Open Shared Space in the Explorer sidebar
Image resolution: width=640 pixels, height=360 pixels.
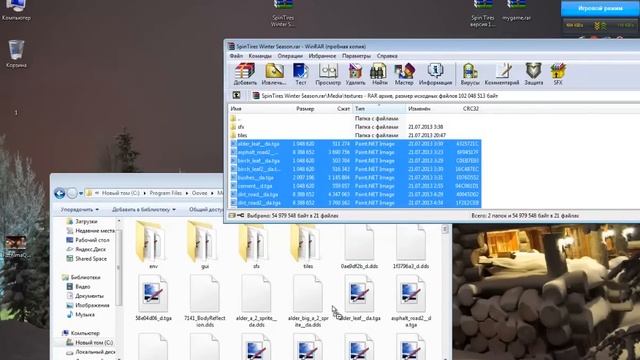tap(86, 259)
